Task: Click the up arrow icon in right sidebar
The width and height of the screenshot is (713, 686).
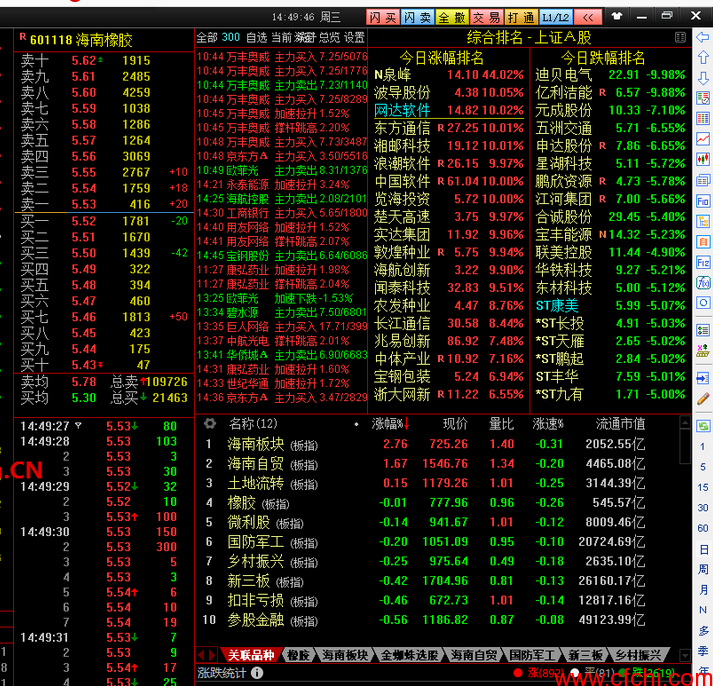Action: pyautogui.click(x=703, y=57)
